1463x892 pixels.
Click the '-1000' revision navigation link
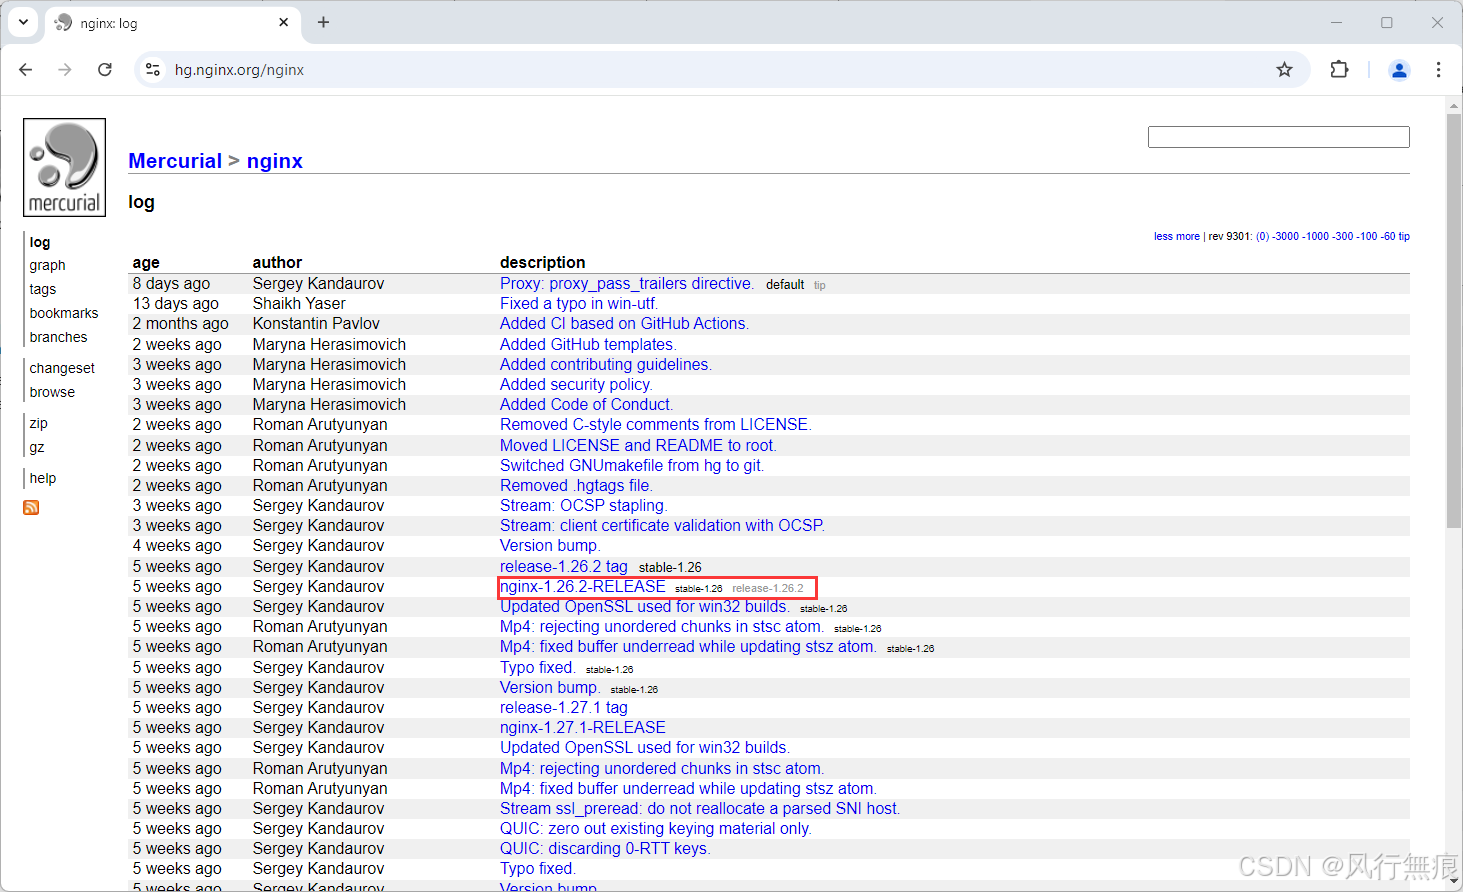[1316, 237]
